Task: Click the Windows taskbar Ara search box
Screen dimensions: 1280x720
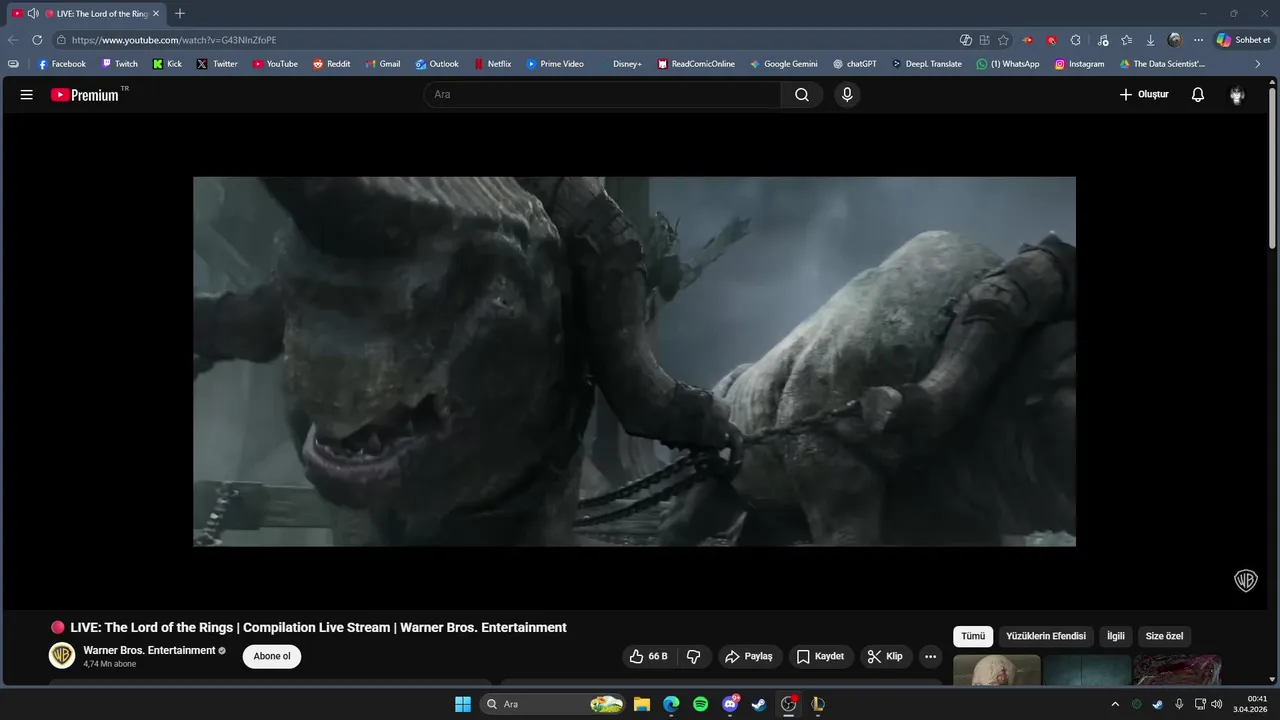Action: click(553, 704)
